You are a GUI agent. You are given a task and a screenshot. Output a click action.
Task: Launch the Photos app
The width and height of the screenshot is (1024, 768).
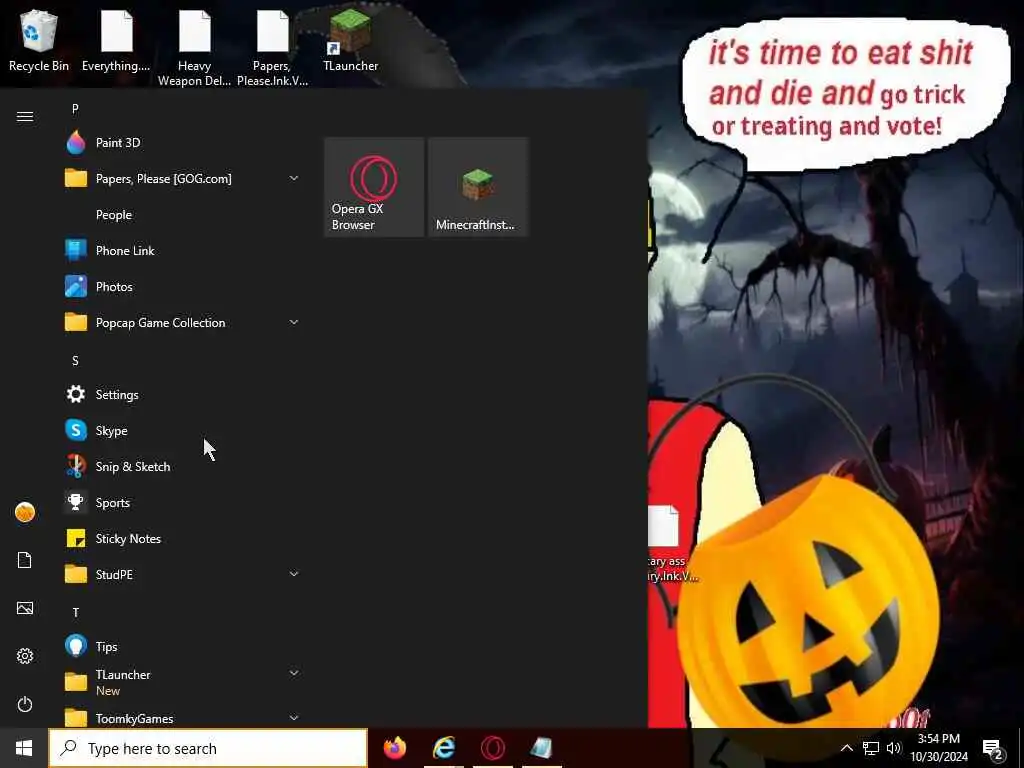click(182, 286)
